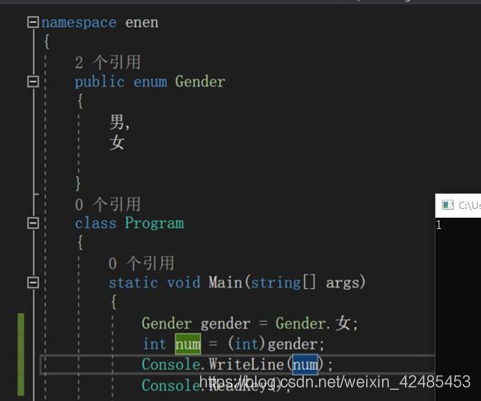Click the 'enen' namespace name
Viewport: 481px width, 401px height.
[x=142, y=23]
